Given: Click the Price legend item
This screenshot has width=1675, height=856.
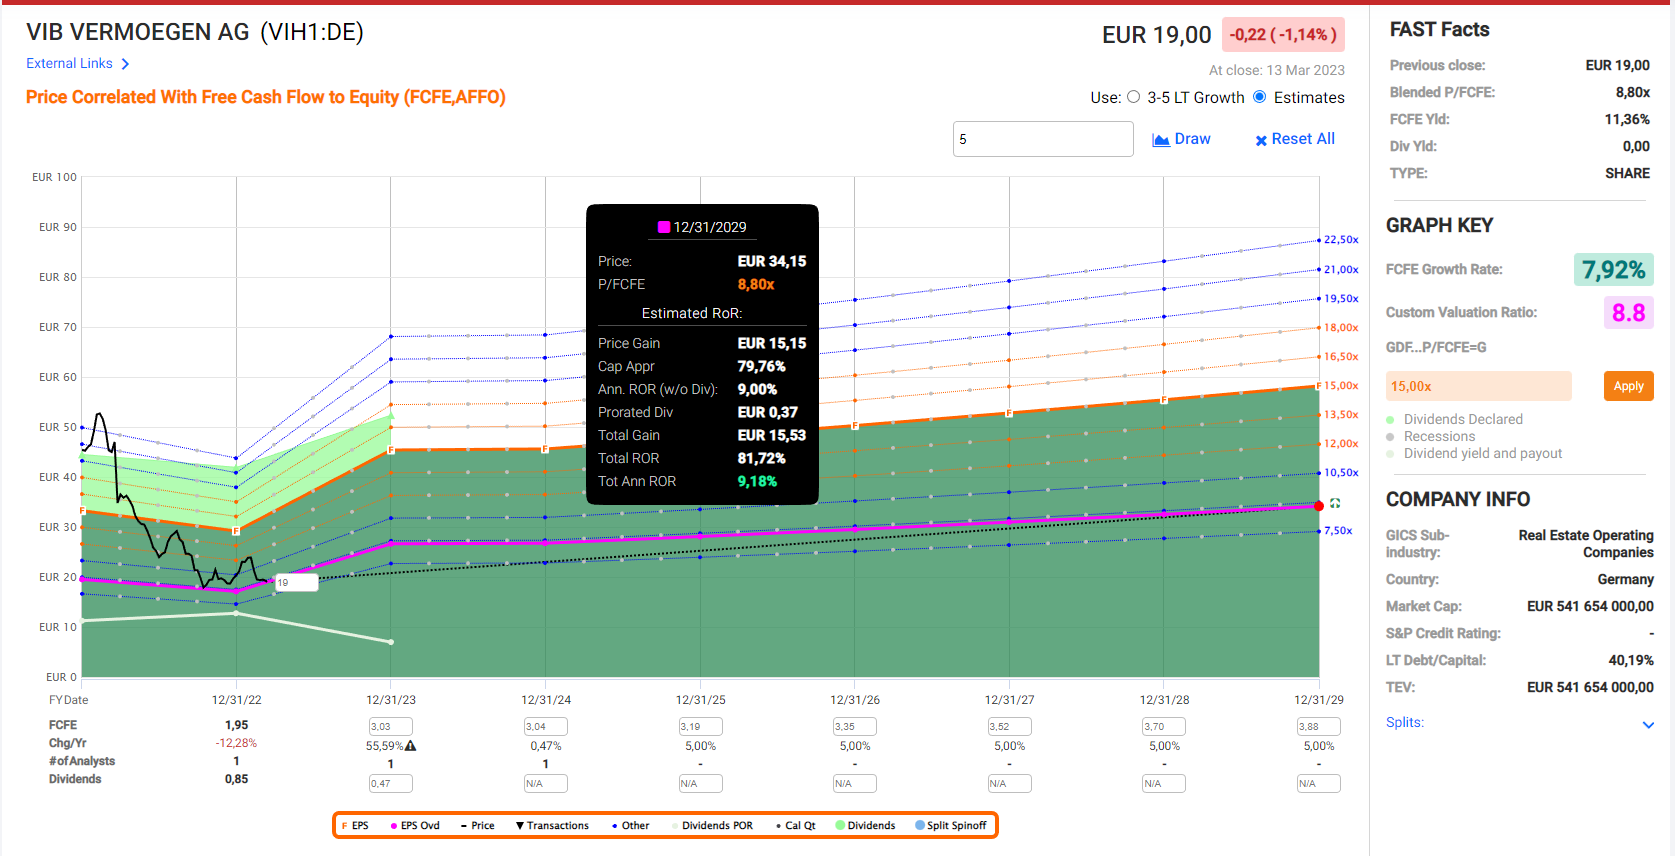Looking at the screenshot, I should pos(477,826).
